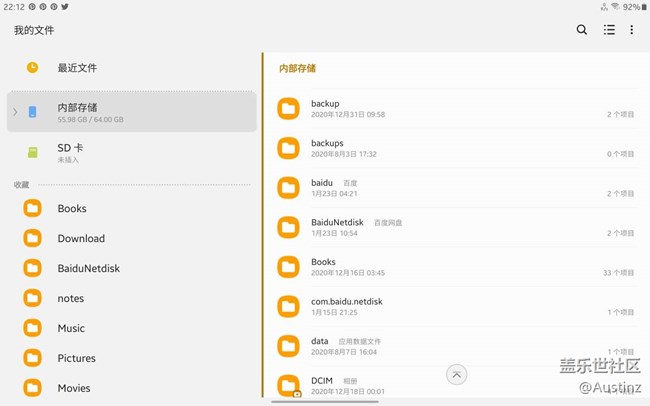Switch file list view mode icon
Image resolution: width=650 pixels, height=406 pixels.
click(608, 30)
